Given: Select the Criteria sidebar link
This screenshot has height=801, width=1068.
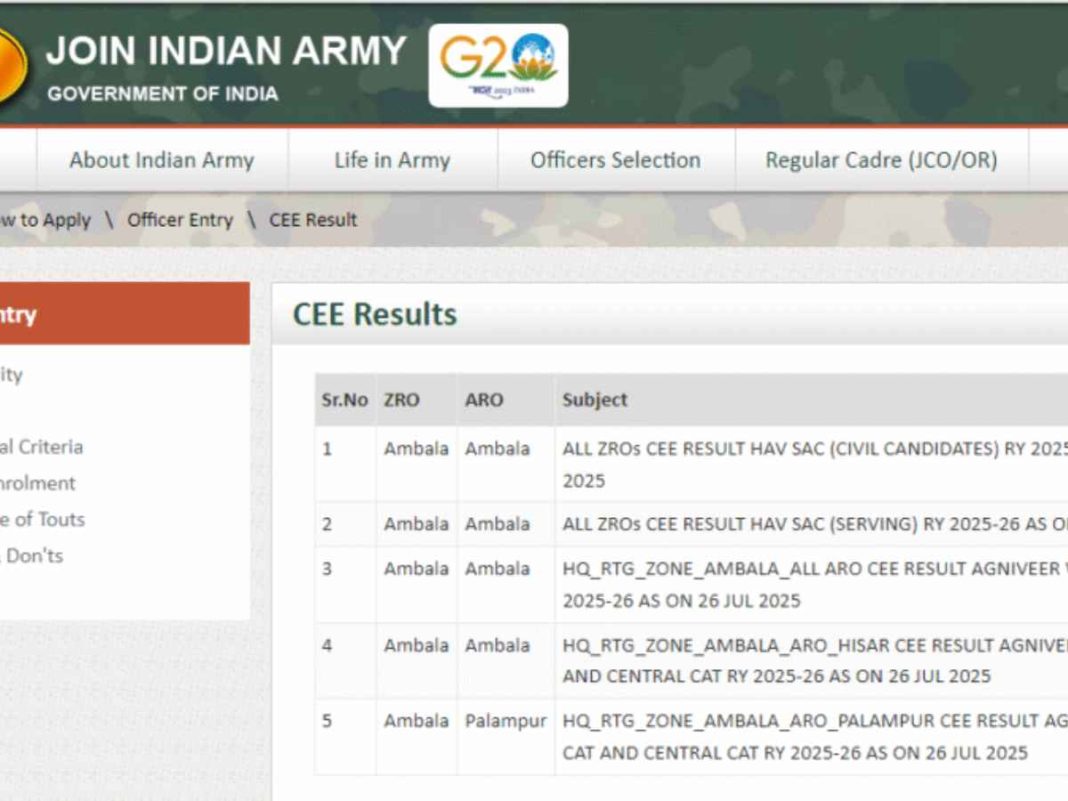Looking at the screenshot, I should 45,446.
